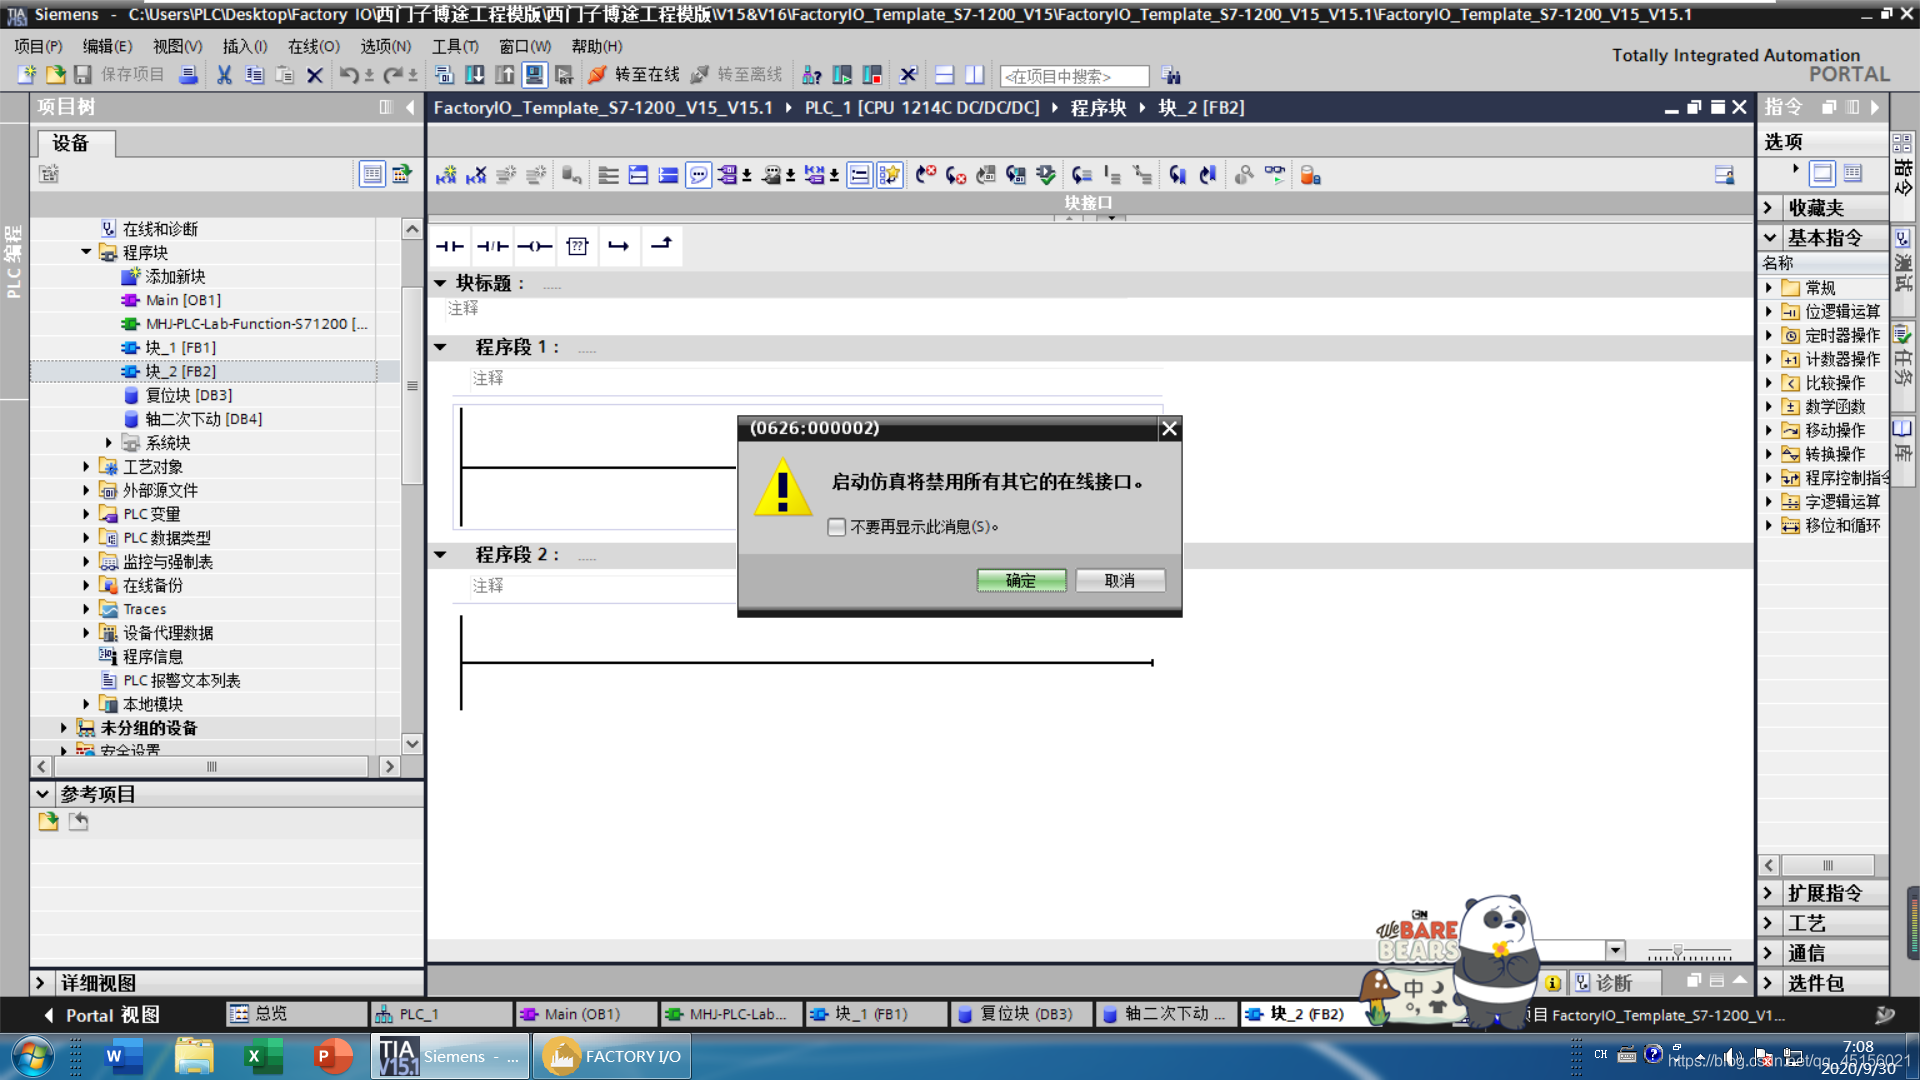The height and width of the screenshot is (1080, 1920).
Task: Click the copy icon in main toolbar
Action: [254, 75]
